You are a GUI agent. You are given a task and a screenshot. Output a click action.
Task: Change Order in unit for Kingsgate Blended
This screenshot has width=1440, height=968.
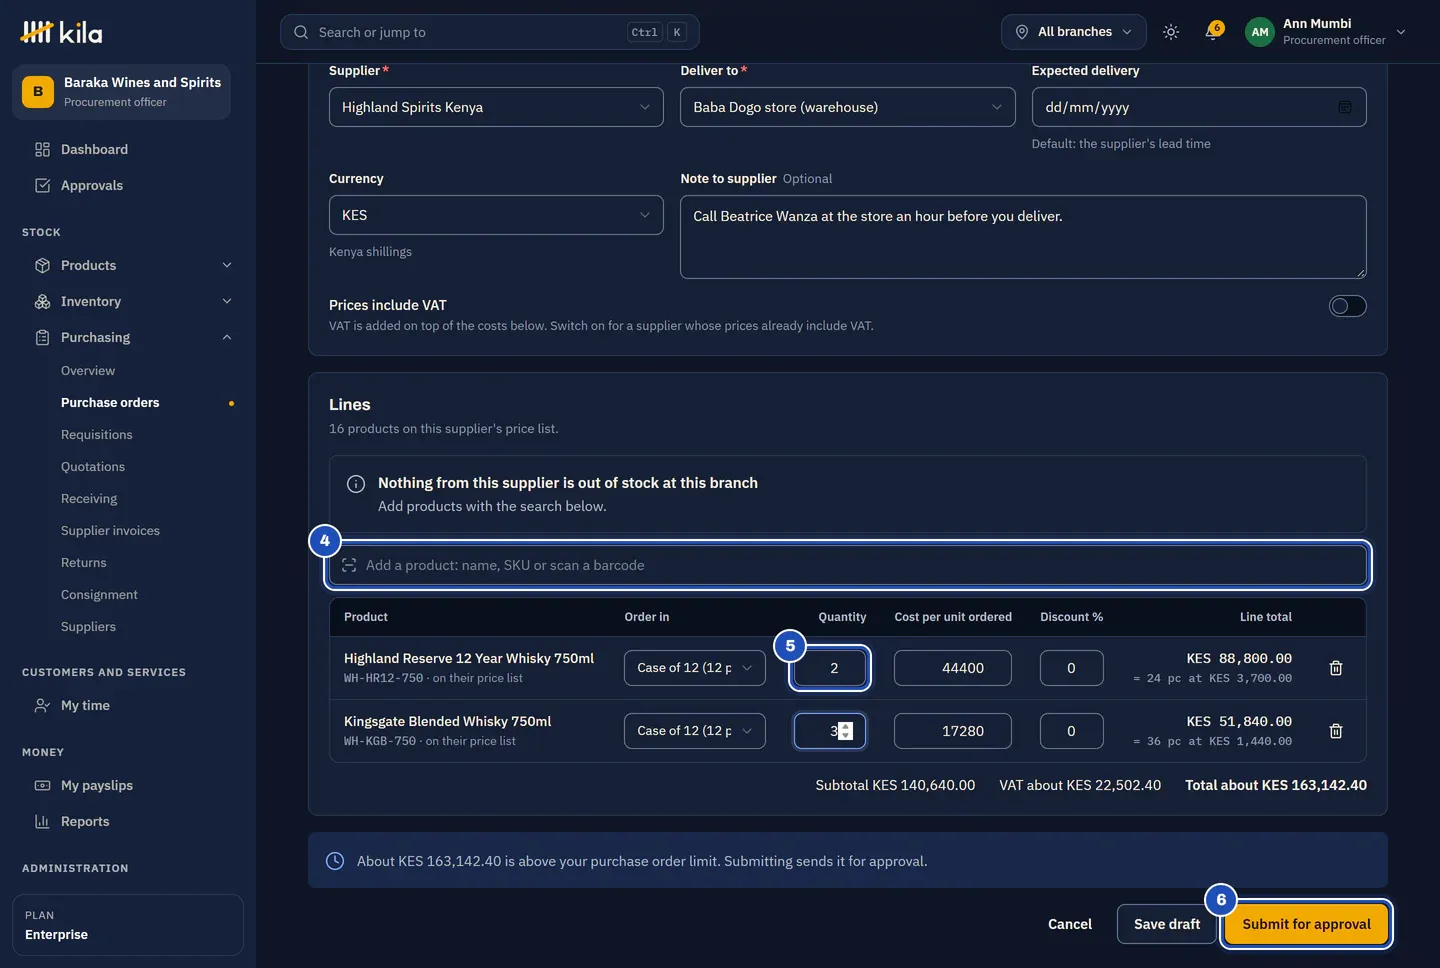[695, 731]
